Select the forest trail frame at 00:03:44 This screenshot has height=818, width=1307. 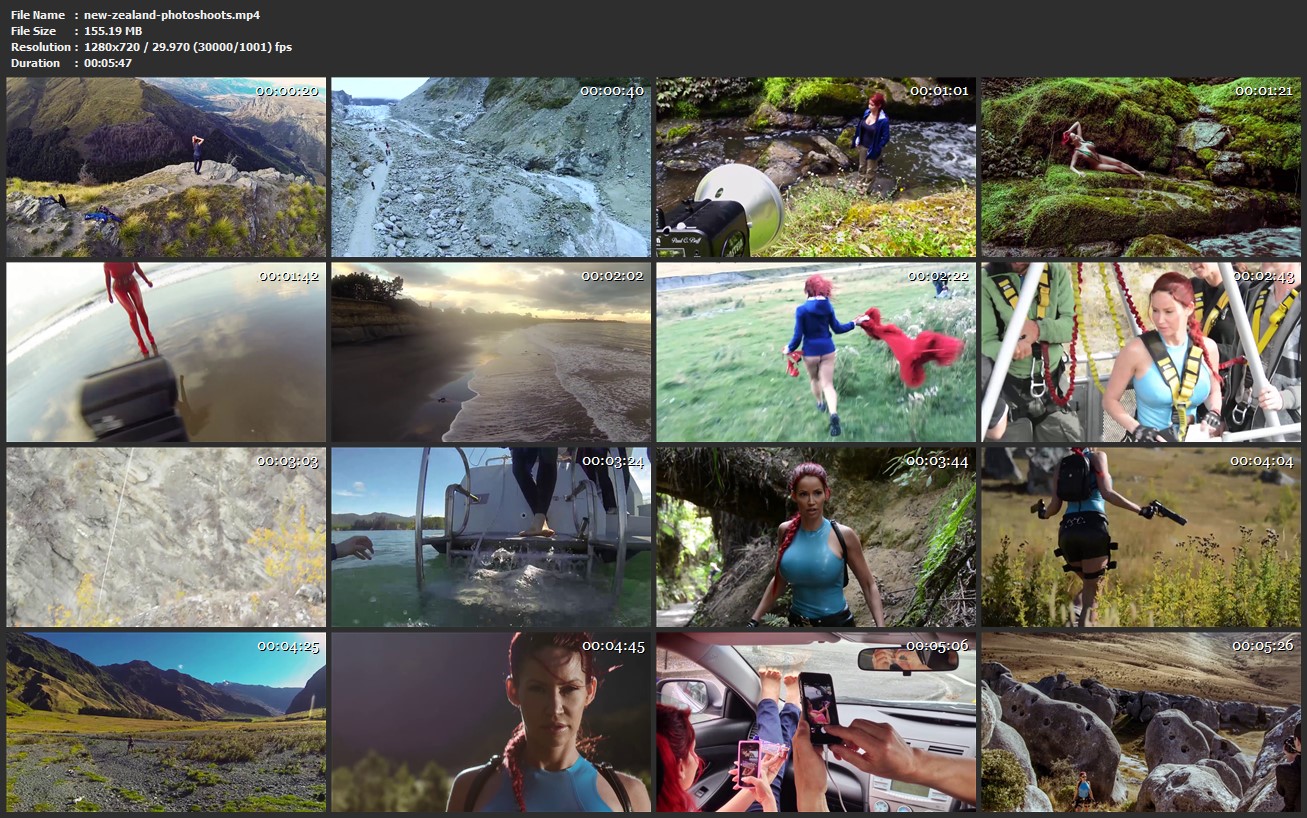pyautogui.click(x=816, y=537)
